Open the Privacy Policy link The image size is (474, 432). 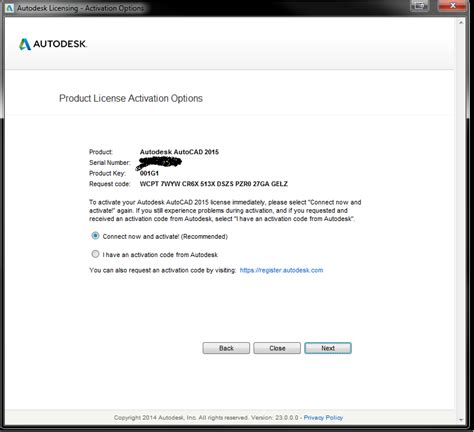coord(323,418)
